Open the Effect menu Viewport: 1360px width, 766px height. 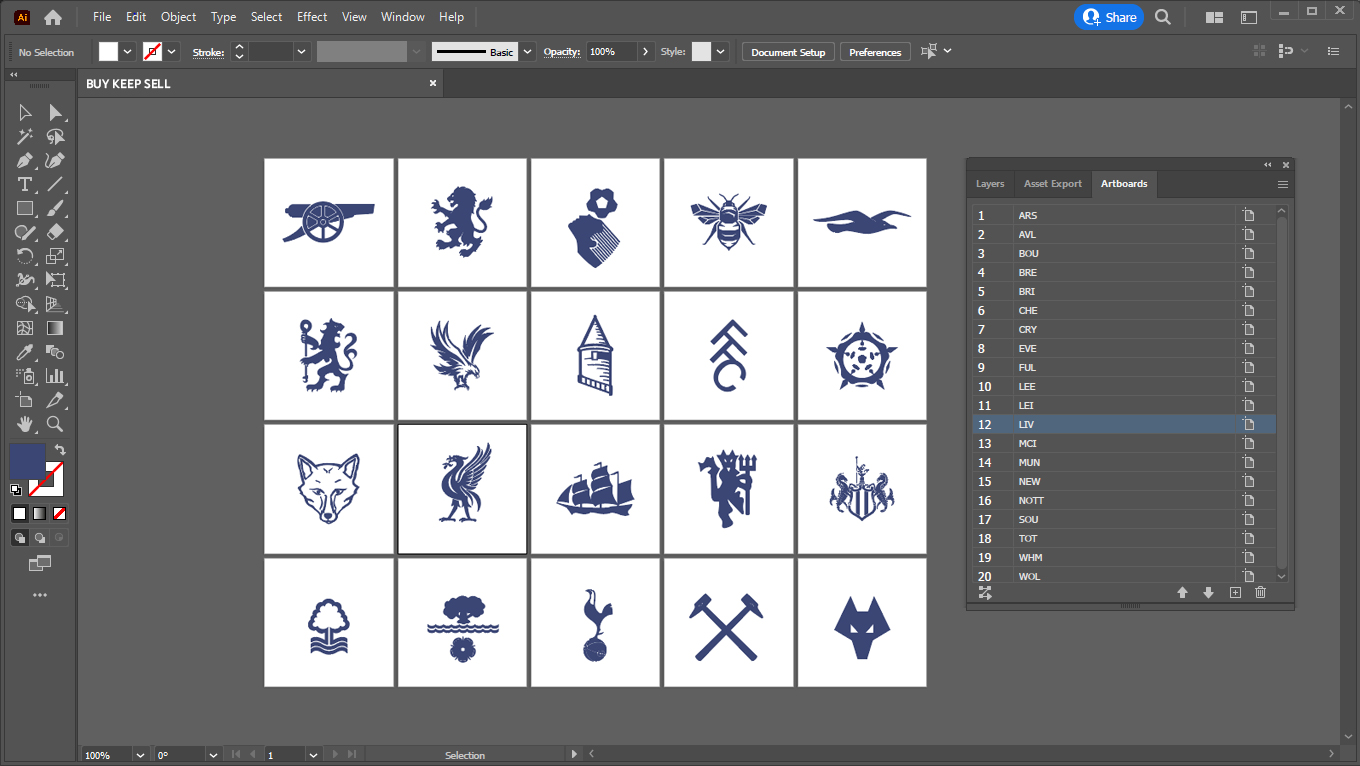[312, 17]
